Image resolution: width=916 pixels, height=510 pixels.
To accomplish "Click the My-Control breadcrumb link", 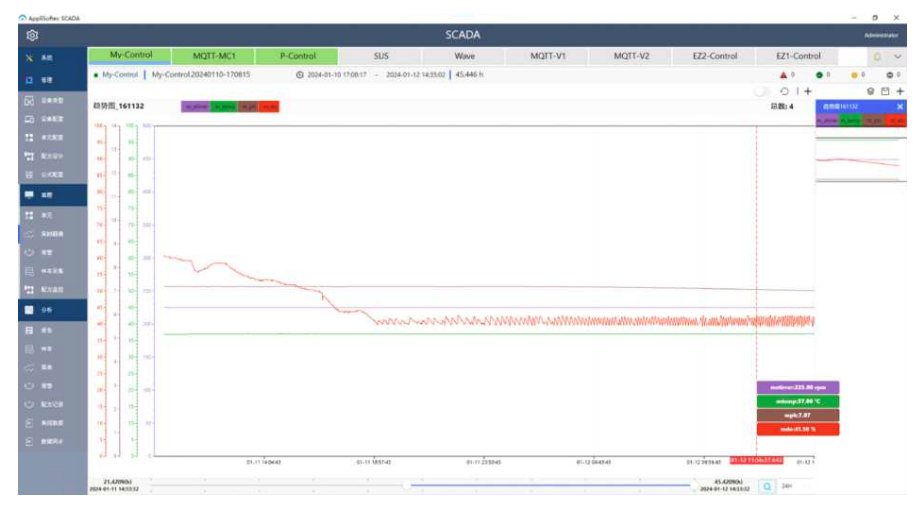I will pos(120,74).
